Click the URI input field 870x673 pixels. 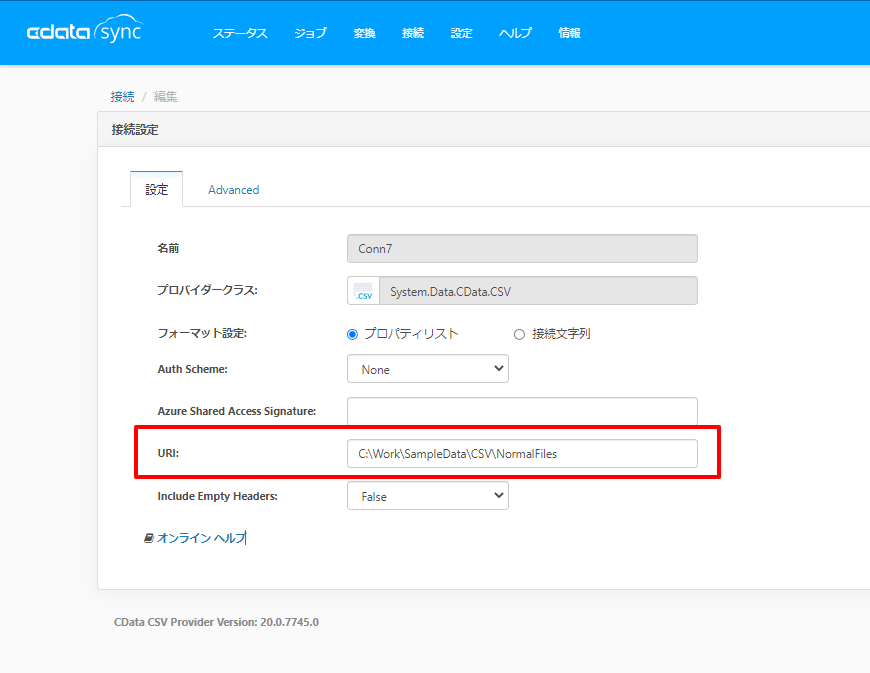click(522, 454)
